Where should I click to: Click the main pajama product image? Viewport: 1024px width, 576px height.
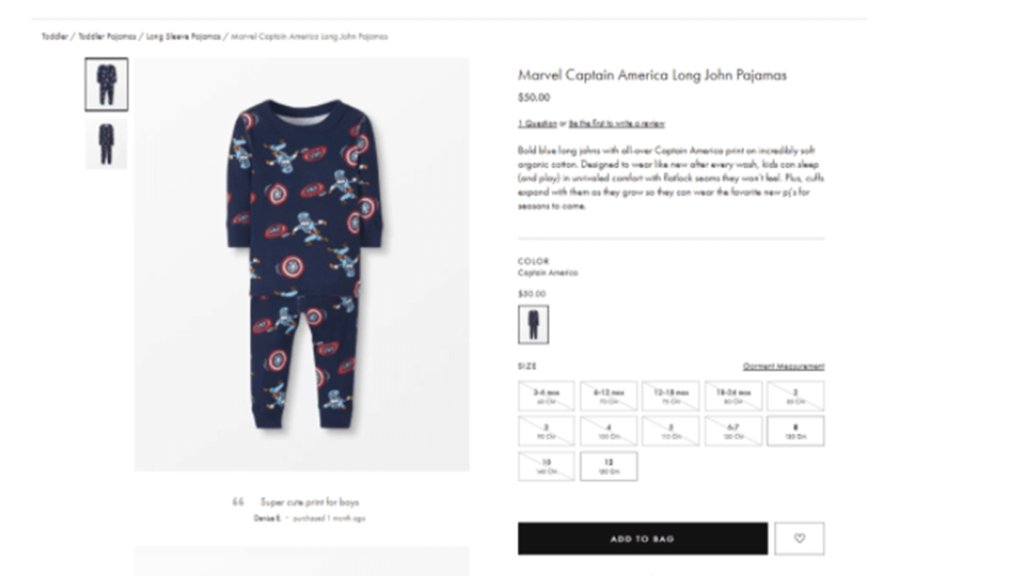click(302, 264)
